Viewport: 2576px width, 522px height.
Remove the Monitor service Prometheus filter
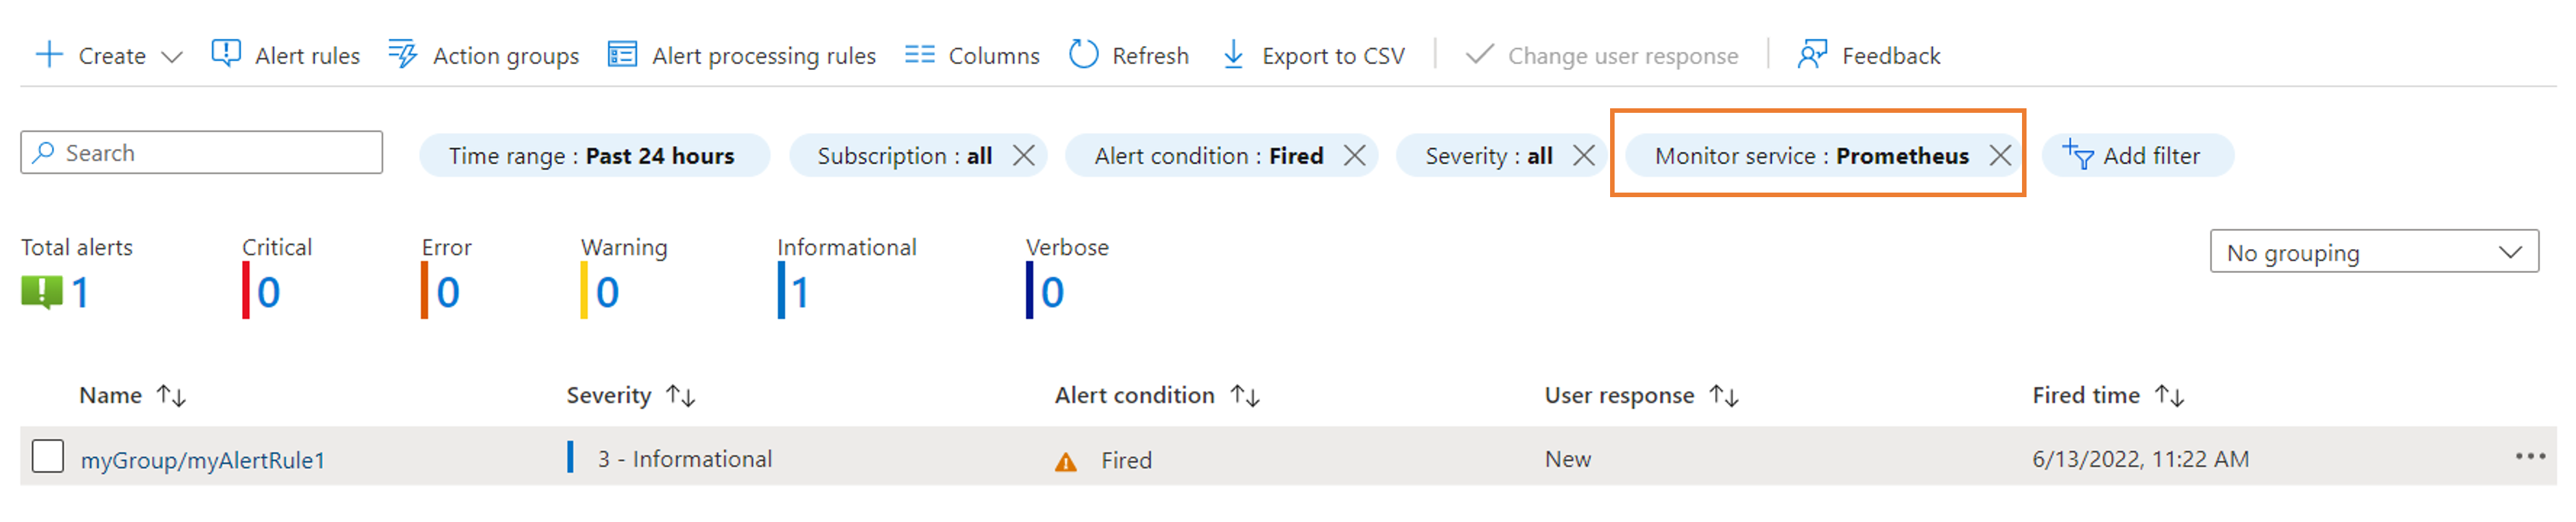pyautogui.click(x=1999, y=155)
